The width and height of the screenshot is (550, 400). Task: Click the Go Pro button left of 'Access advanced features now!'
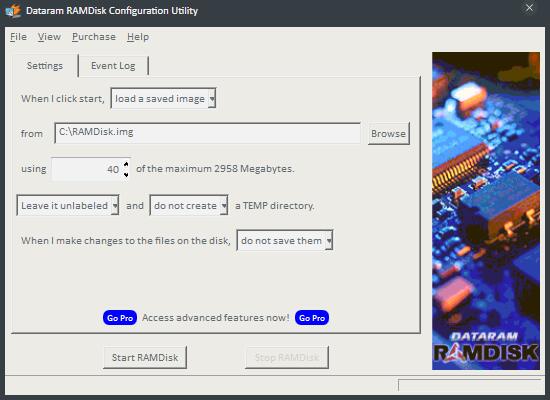pos(120,318)
